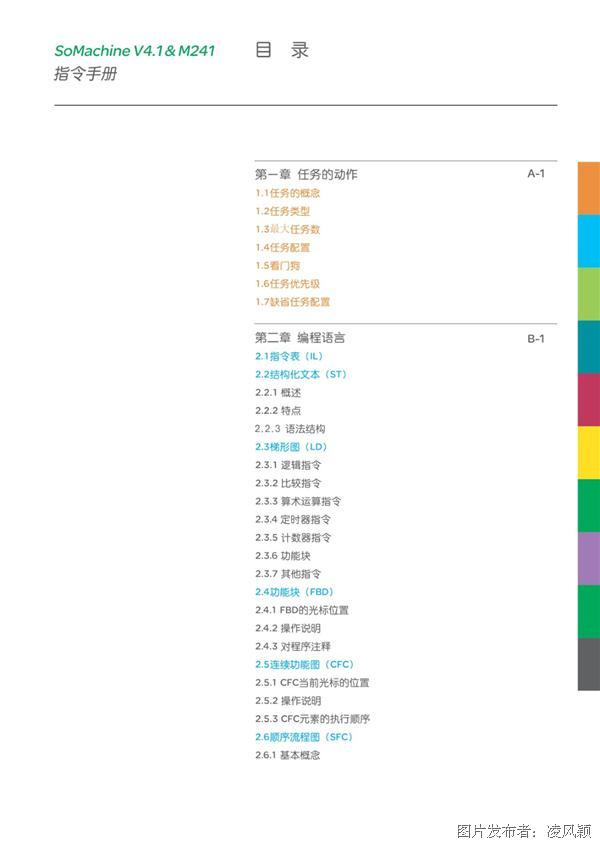Jump to 2.3梯形图（LD）
This screenshot has width=600, height=848.
click(291, 447)
